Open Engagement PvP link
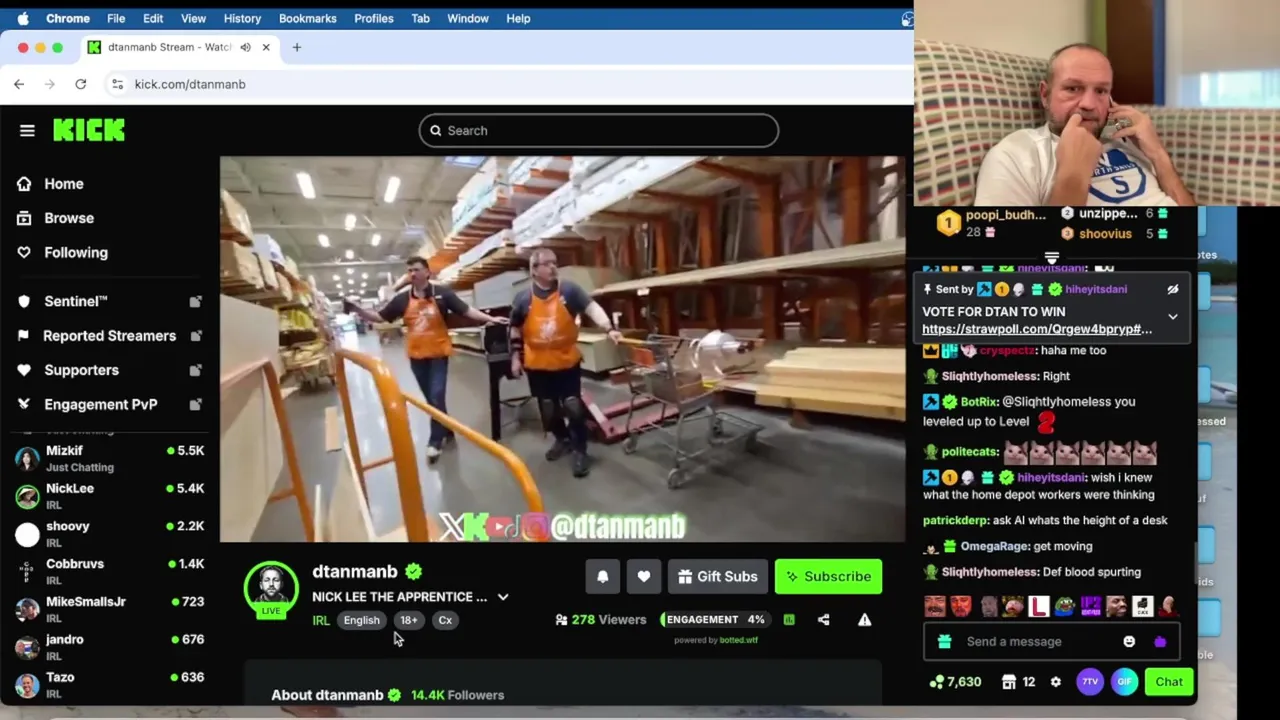Image resolution: width=1280 pixels, height=720 pixels. pyautogui.click(x=110, y=404)
